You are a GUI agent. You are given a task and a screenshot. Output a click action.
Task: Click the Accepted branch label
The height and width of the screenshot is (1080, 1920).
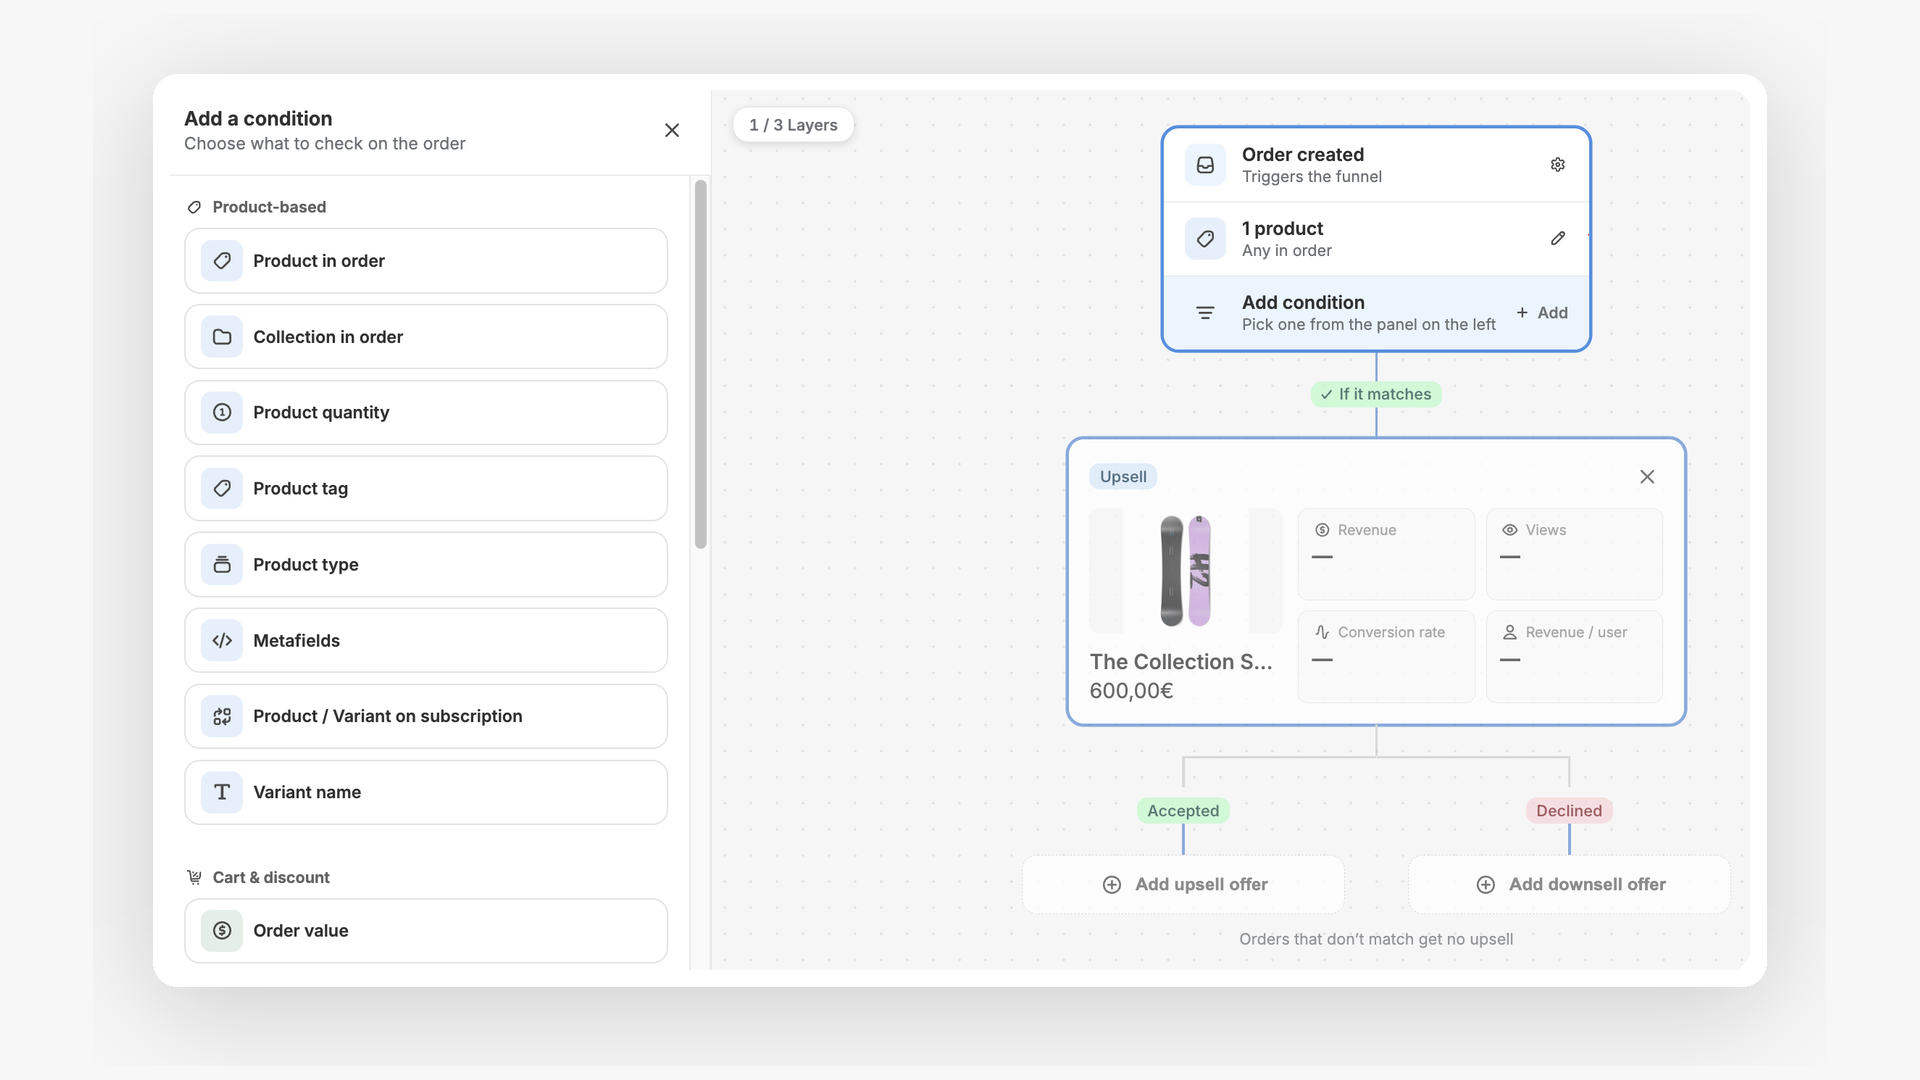1183,811
